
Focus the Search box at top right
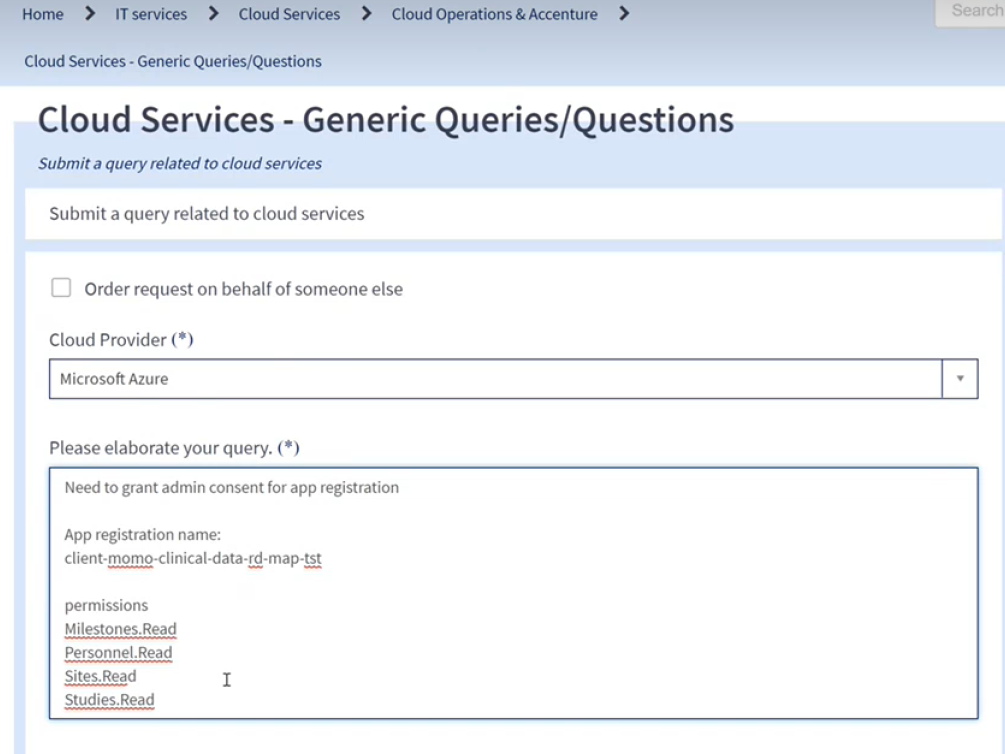(971, 11)
